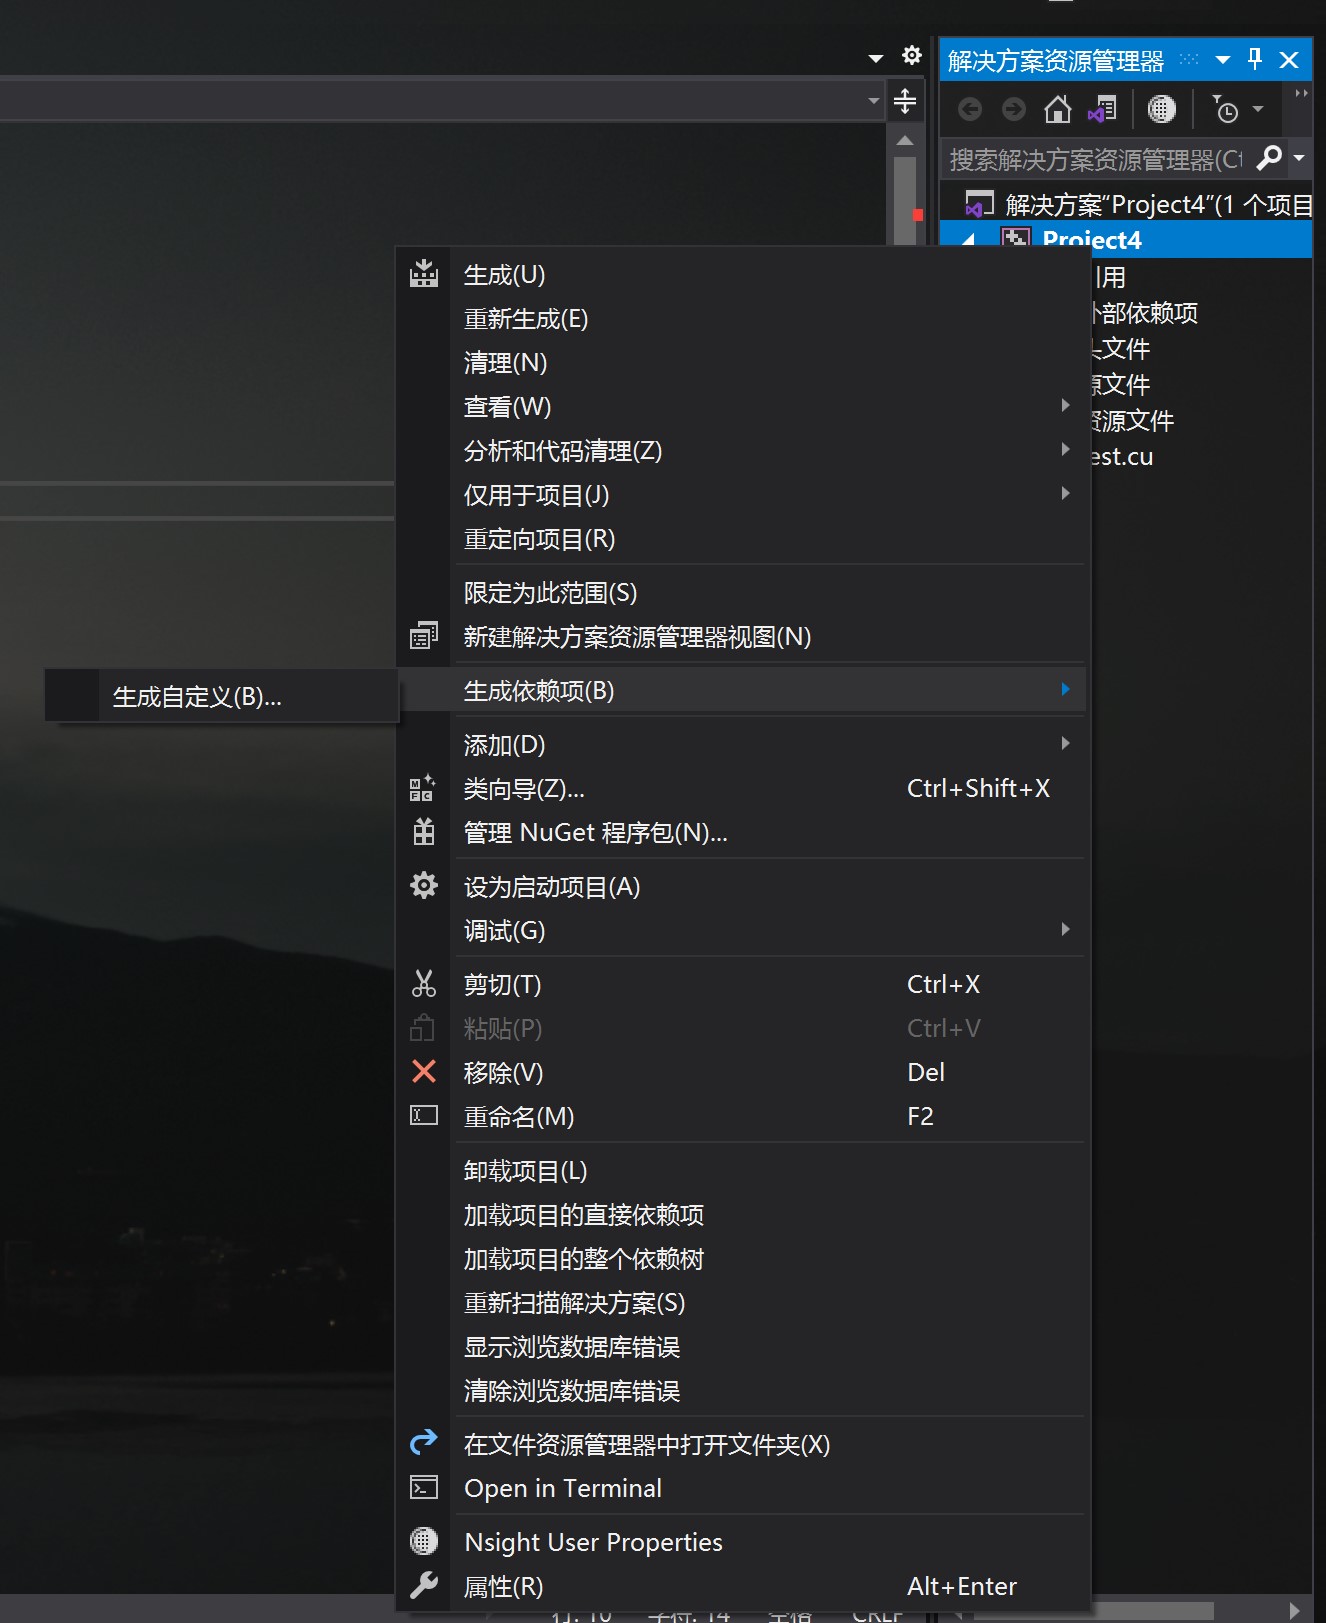Open the editor navigation bar dropdown
Screen dimensions: 1326x1623
873,100
